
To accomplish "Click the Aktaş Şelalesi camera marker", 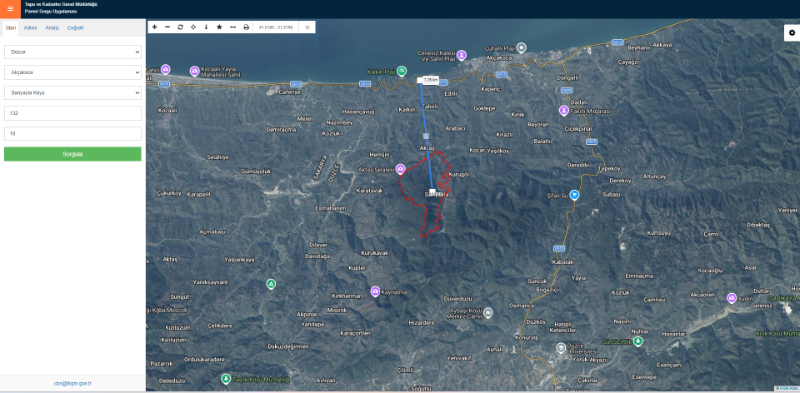I will (401, 168).
